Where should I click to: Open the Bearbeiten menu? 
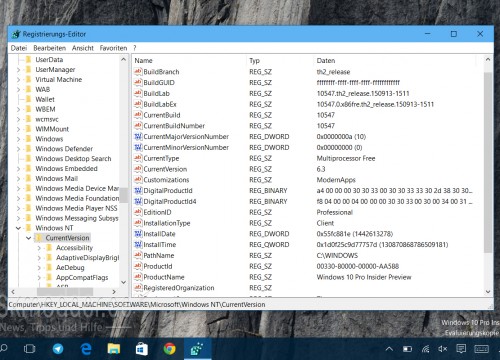[x=50, y=48]
